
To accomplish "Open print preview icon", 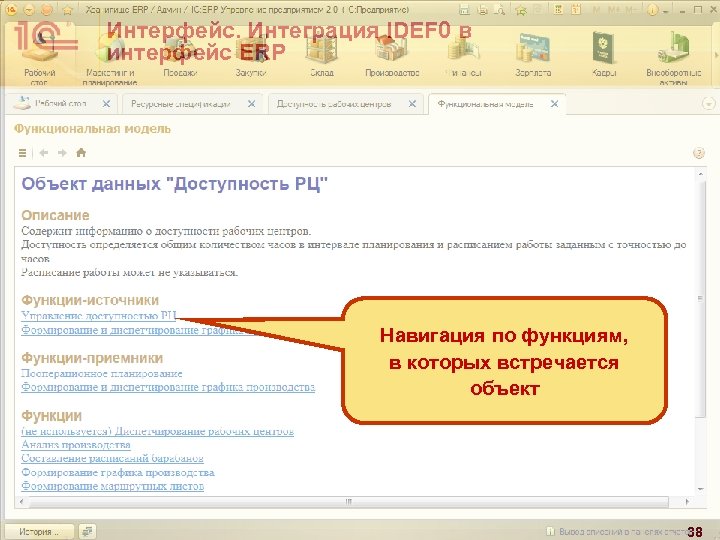I will [x=499, y=10].
